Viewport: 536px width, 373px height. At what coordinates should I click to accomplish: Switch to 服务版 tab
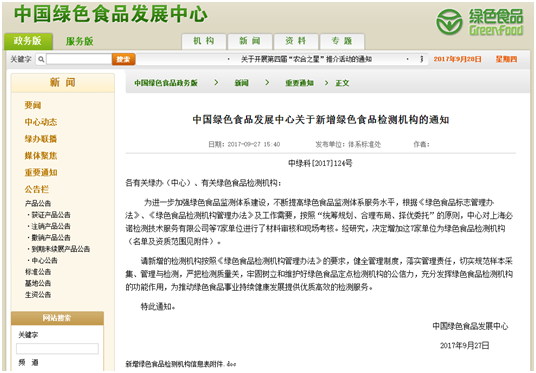[79, 41]
